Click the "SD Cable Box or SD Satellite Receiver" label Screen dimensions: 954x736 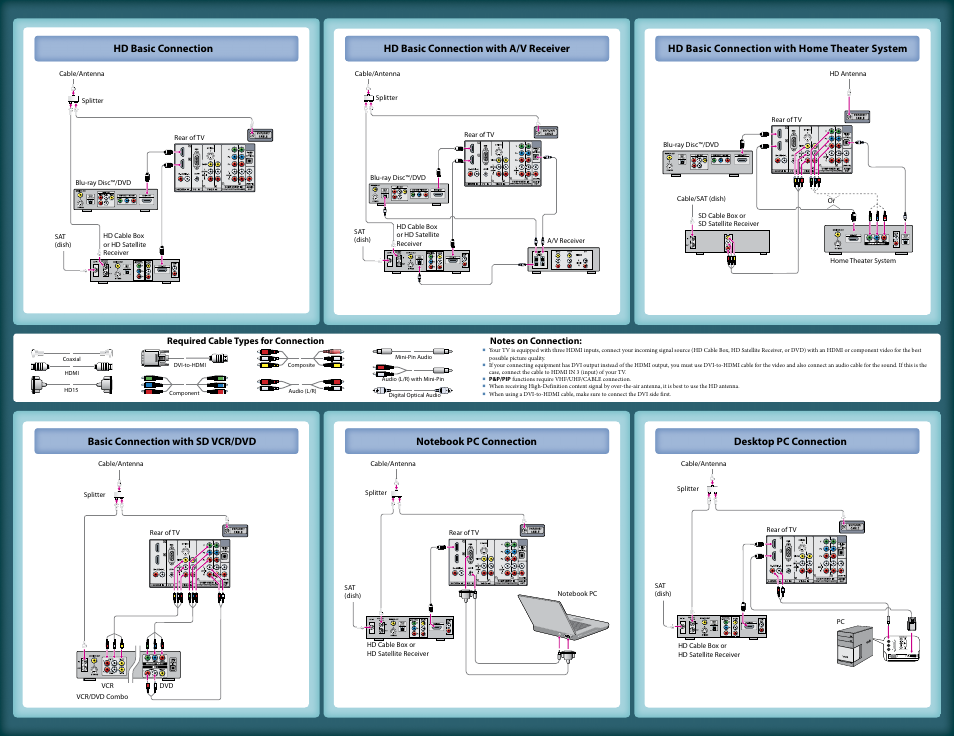(728, 220)
